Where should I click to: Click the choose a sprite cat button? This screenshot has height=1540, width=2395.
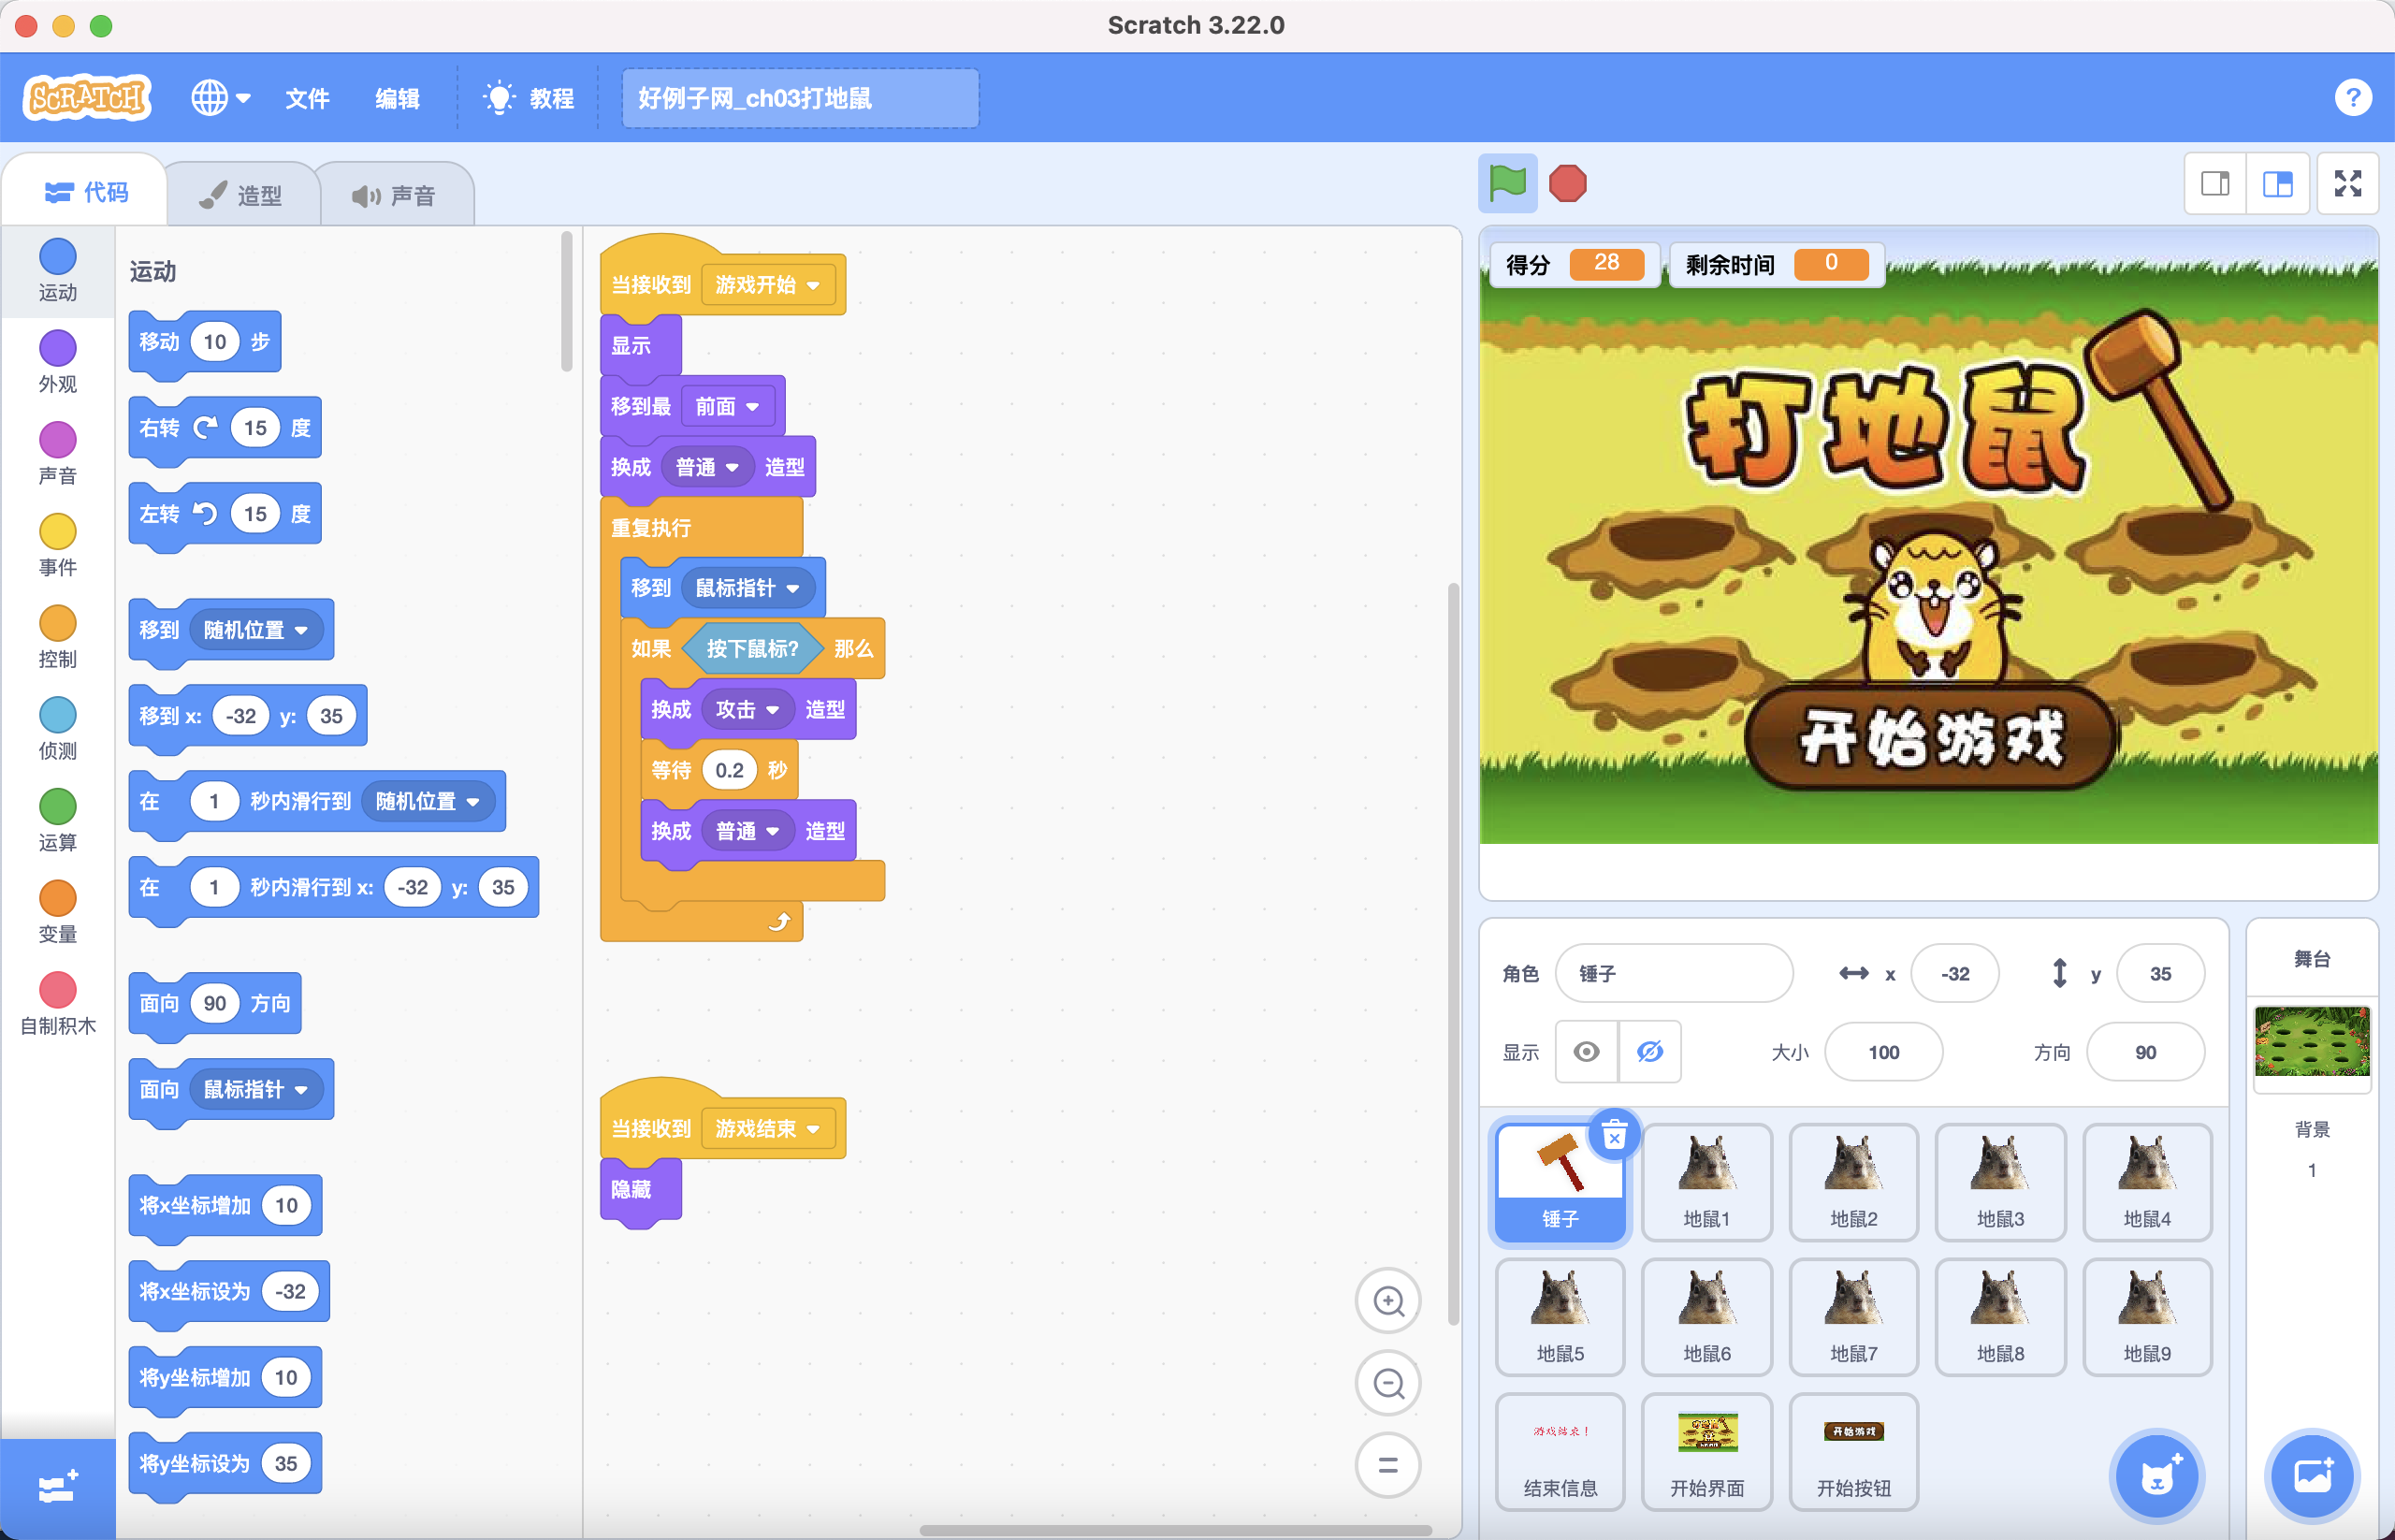tap(2156, 1475)
